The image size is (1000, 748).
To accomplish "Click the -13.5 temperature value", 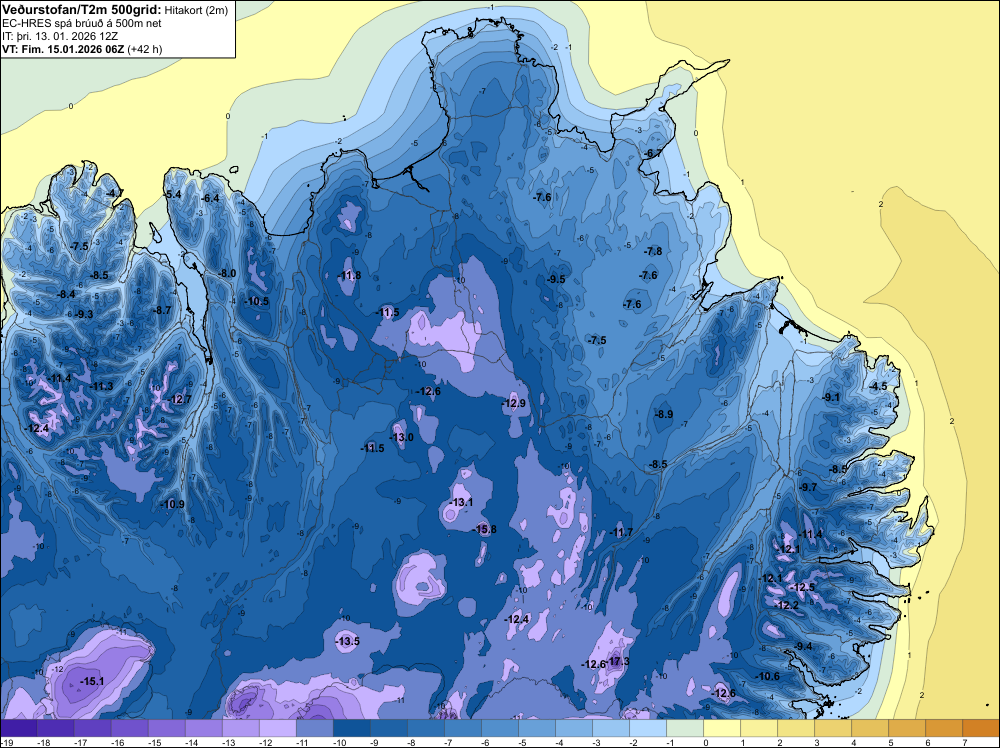I will pyautogui.click(x=348, y=642).
